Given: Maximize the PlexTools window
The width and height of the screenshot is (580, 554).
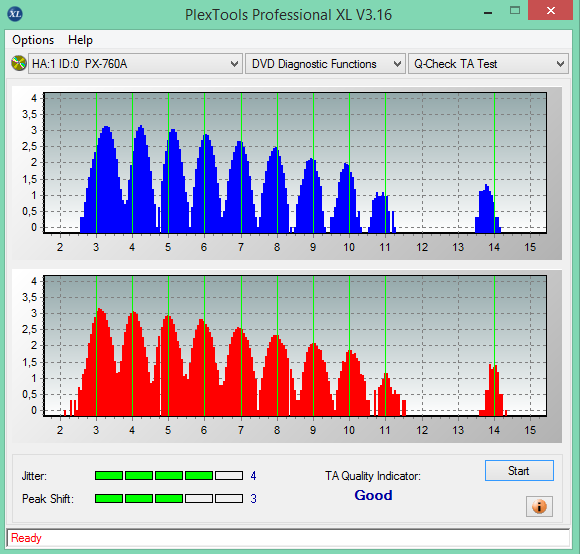Looking at the screenshot, I should click(515, 11).
